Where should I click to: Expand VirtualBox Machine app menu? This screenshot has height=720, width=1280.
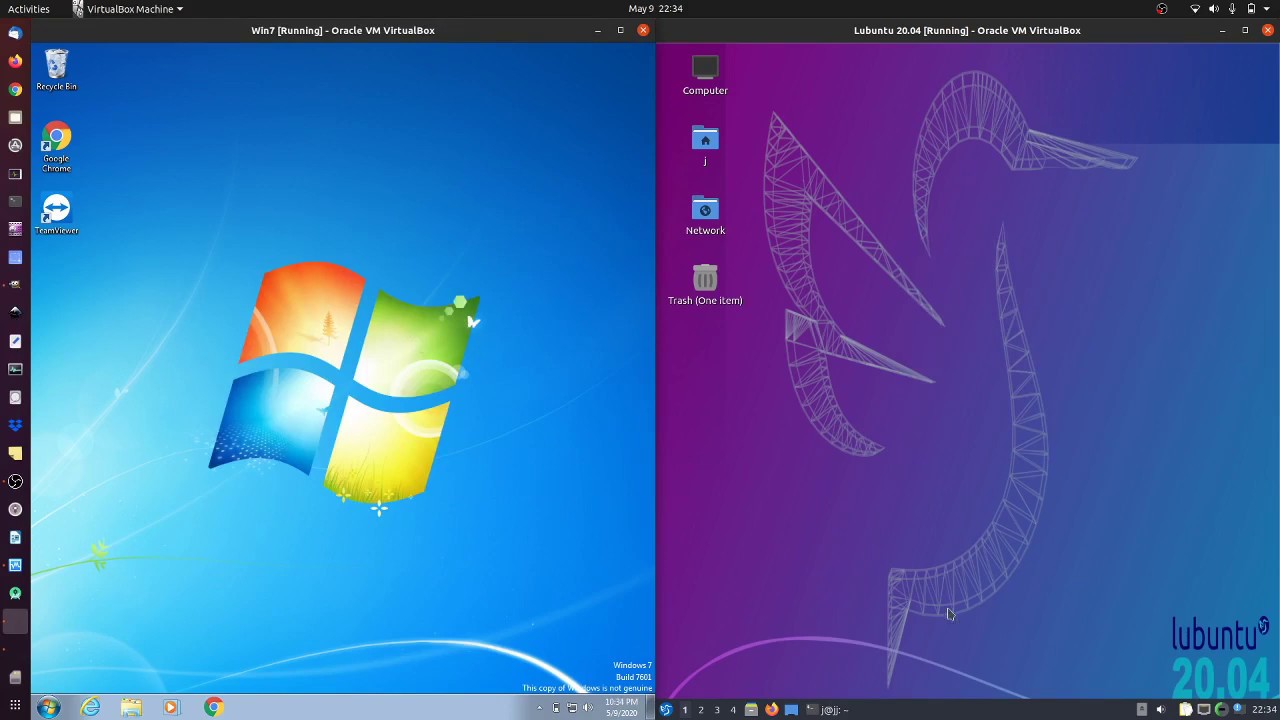point(128,8)
